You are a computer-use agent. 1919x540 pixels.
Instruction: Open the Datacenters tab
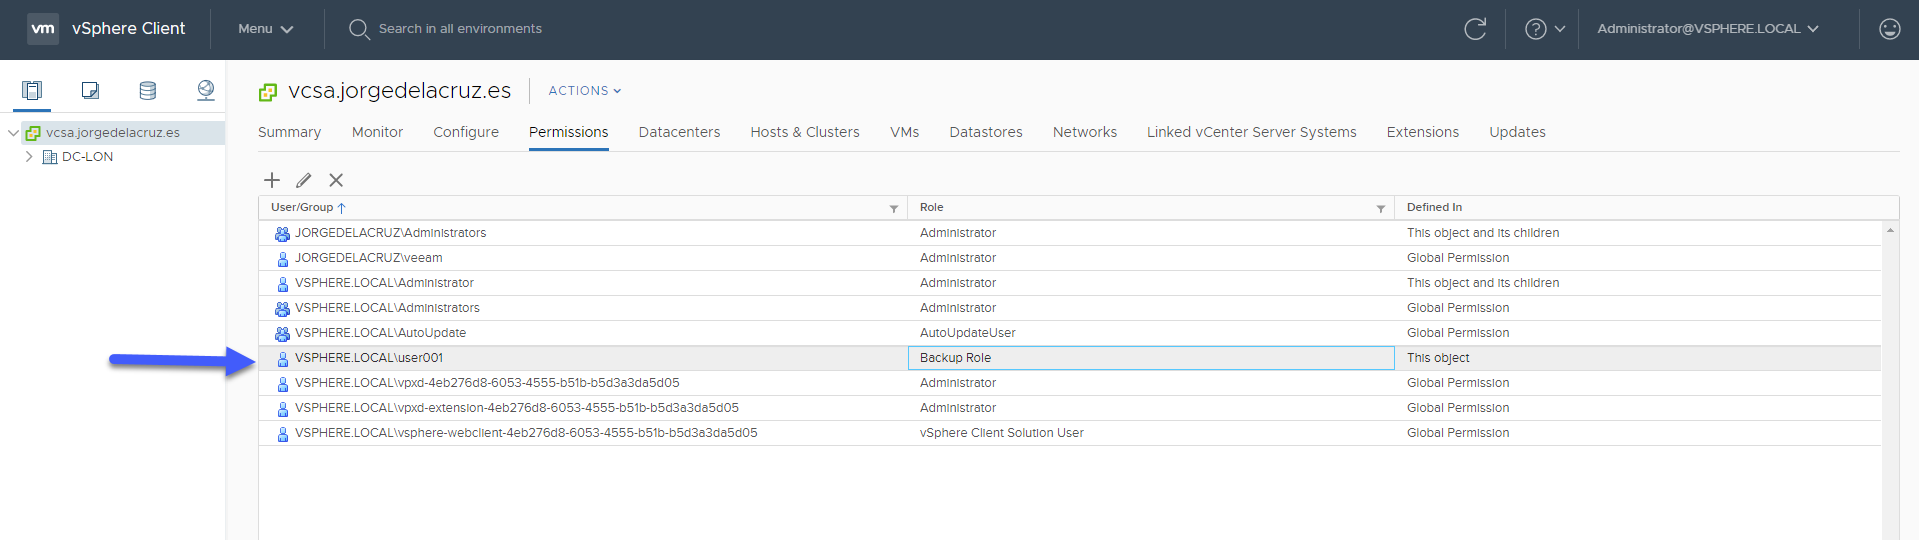pos(679,132)
